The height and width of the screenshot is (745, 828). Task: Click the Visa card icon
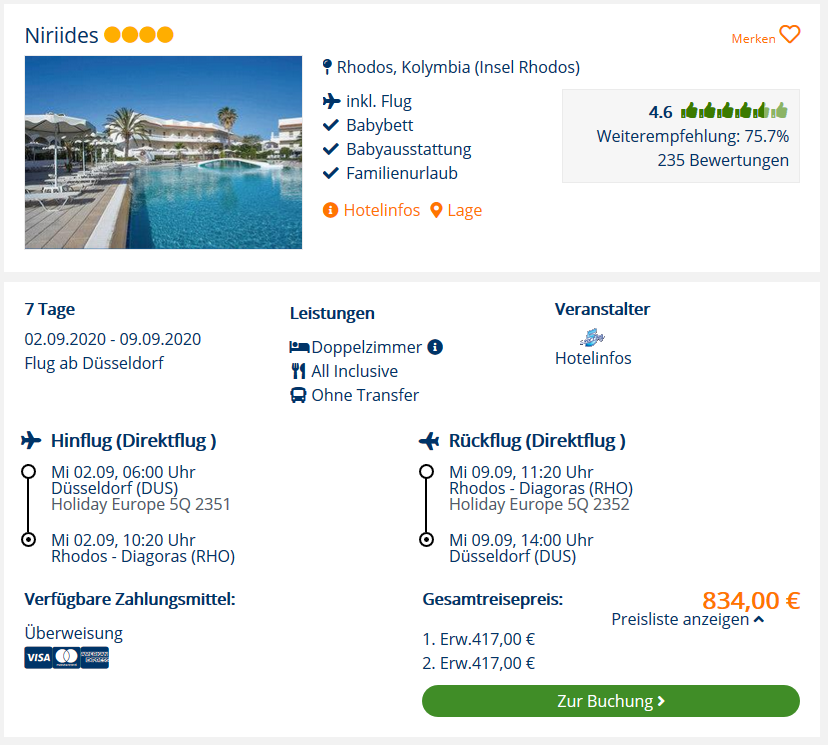[x=39, y=657]
